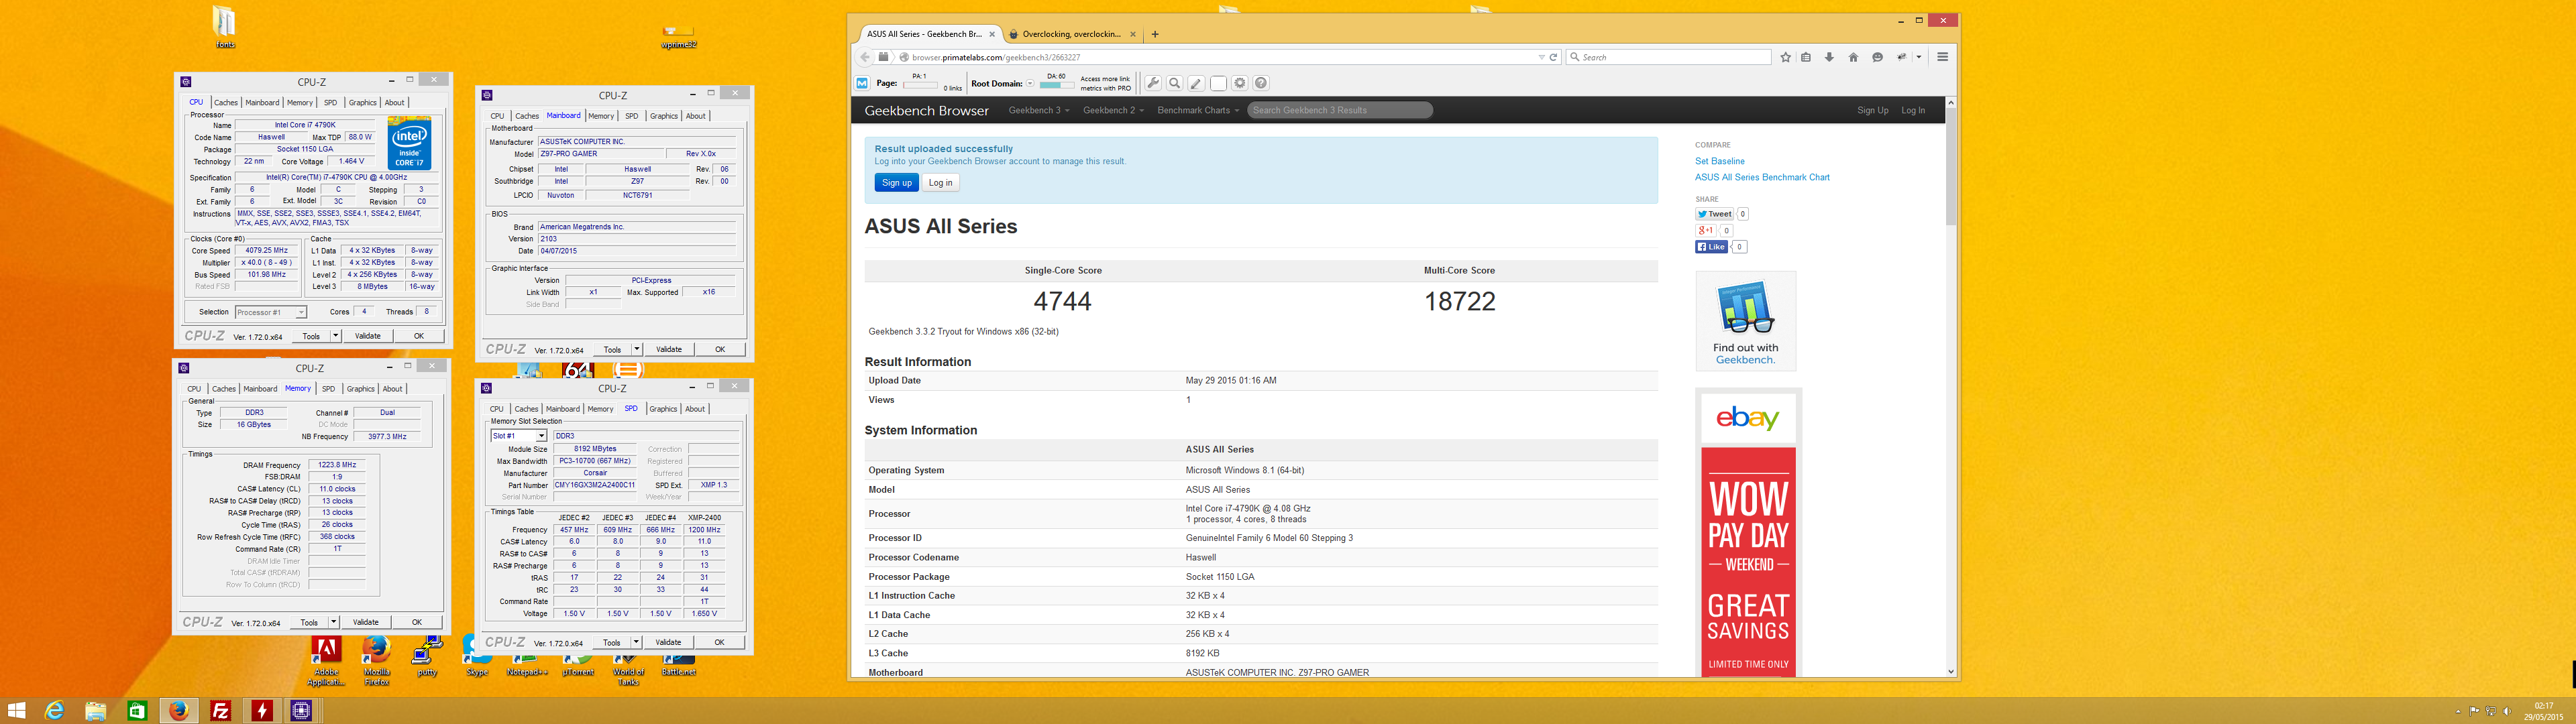2576x724 pixels.
Task: Expand Tools arrow in CPU-tab CPU-Z window
Action: (335, 336)
